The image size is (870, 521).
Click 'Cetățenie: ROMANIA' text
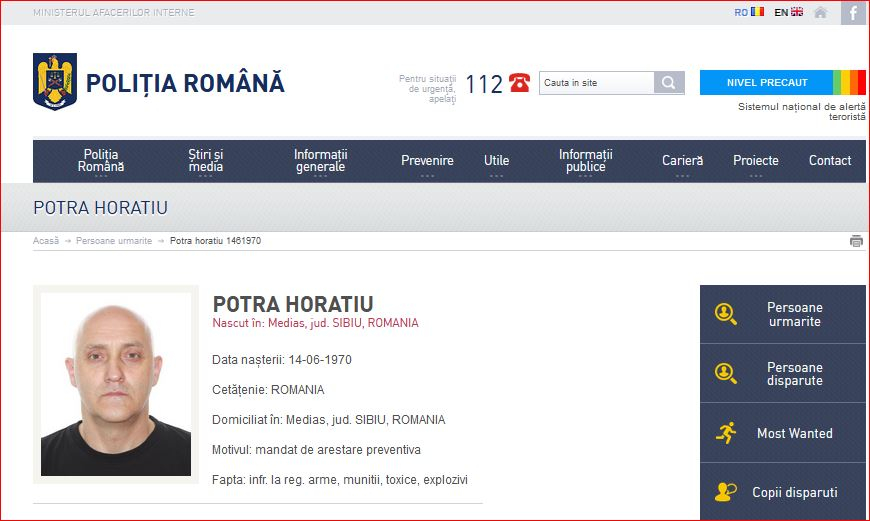coord(268,390)
